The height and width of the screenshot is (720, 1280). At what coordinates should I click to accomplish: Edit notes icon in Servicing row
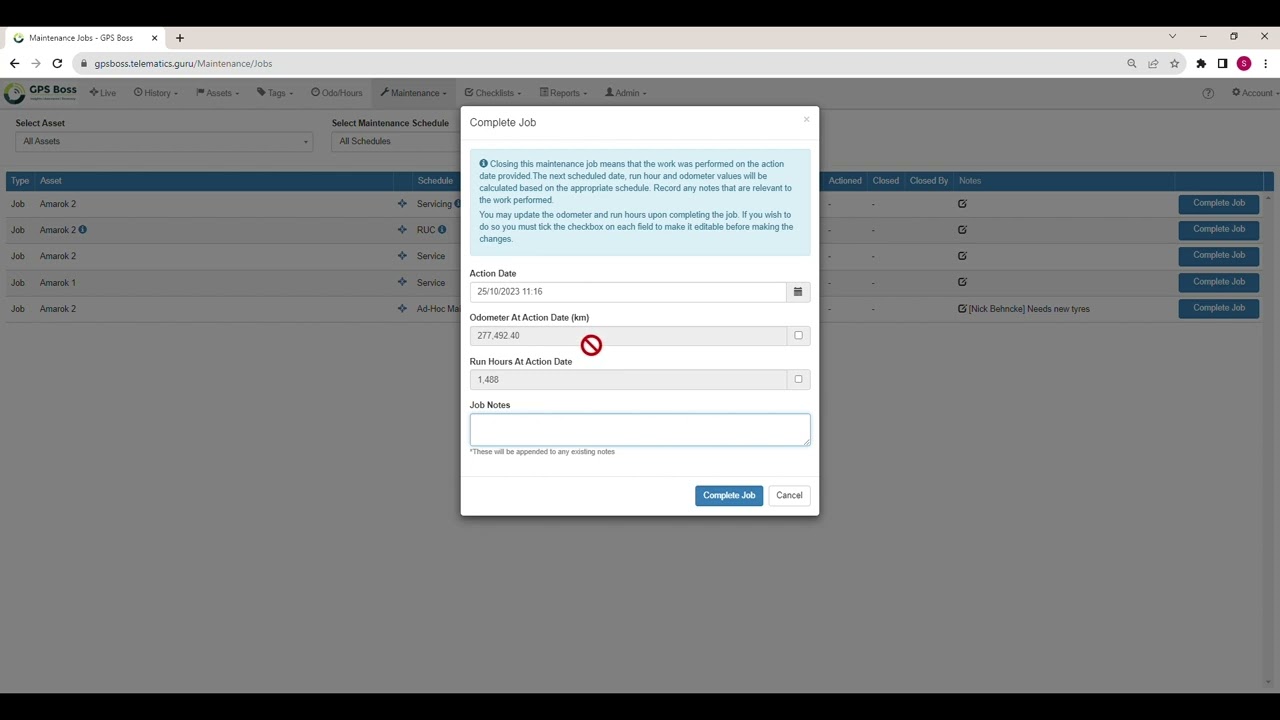click(962, 204)
